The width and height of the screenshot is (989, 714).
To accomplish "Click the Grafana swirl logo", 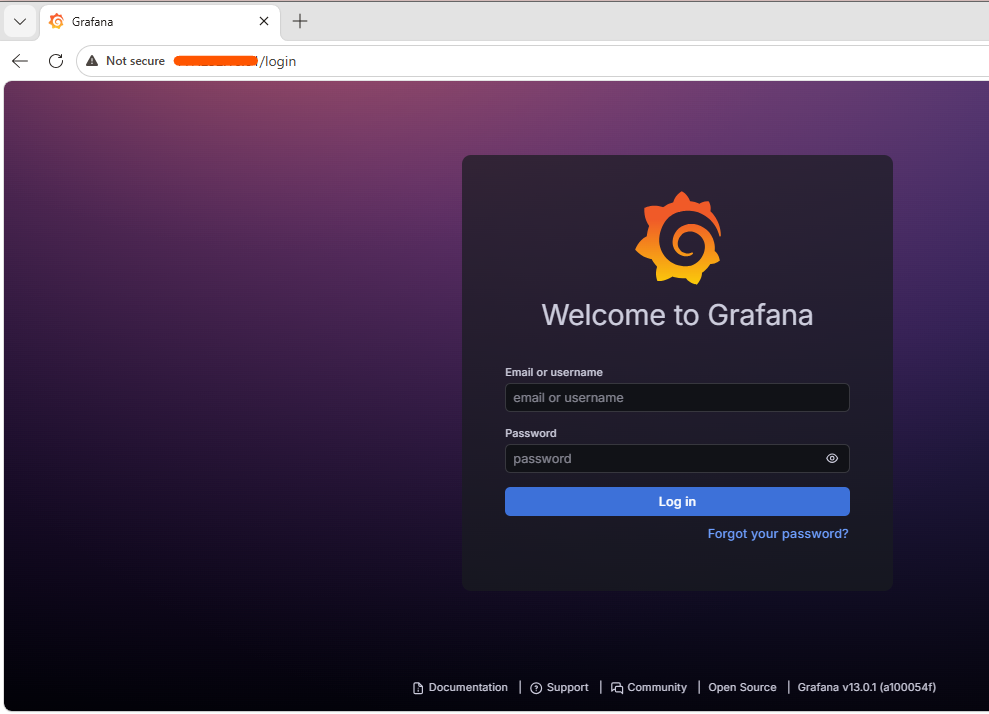I will [678, 238].
